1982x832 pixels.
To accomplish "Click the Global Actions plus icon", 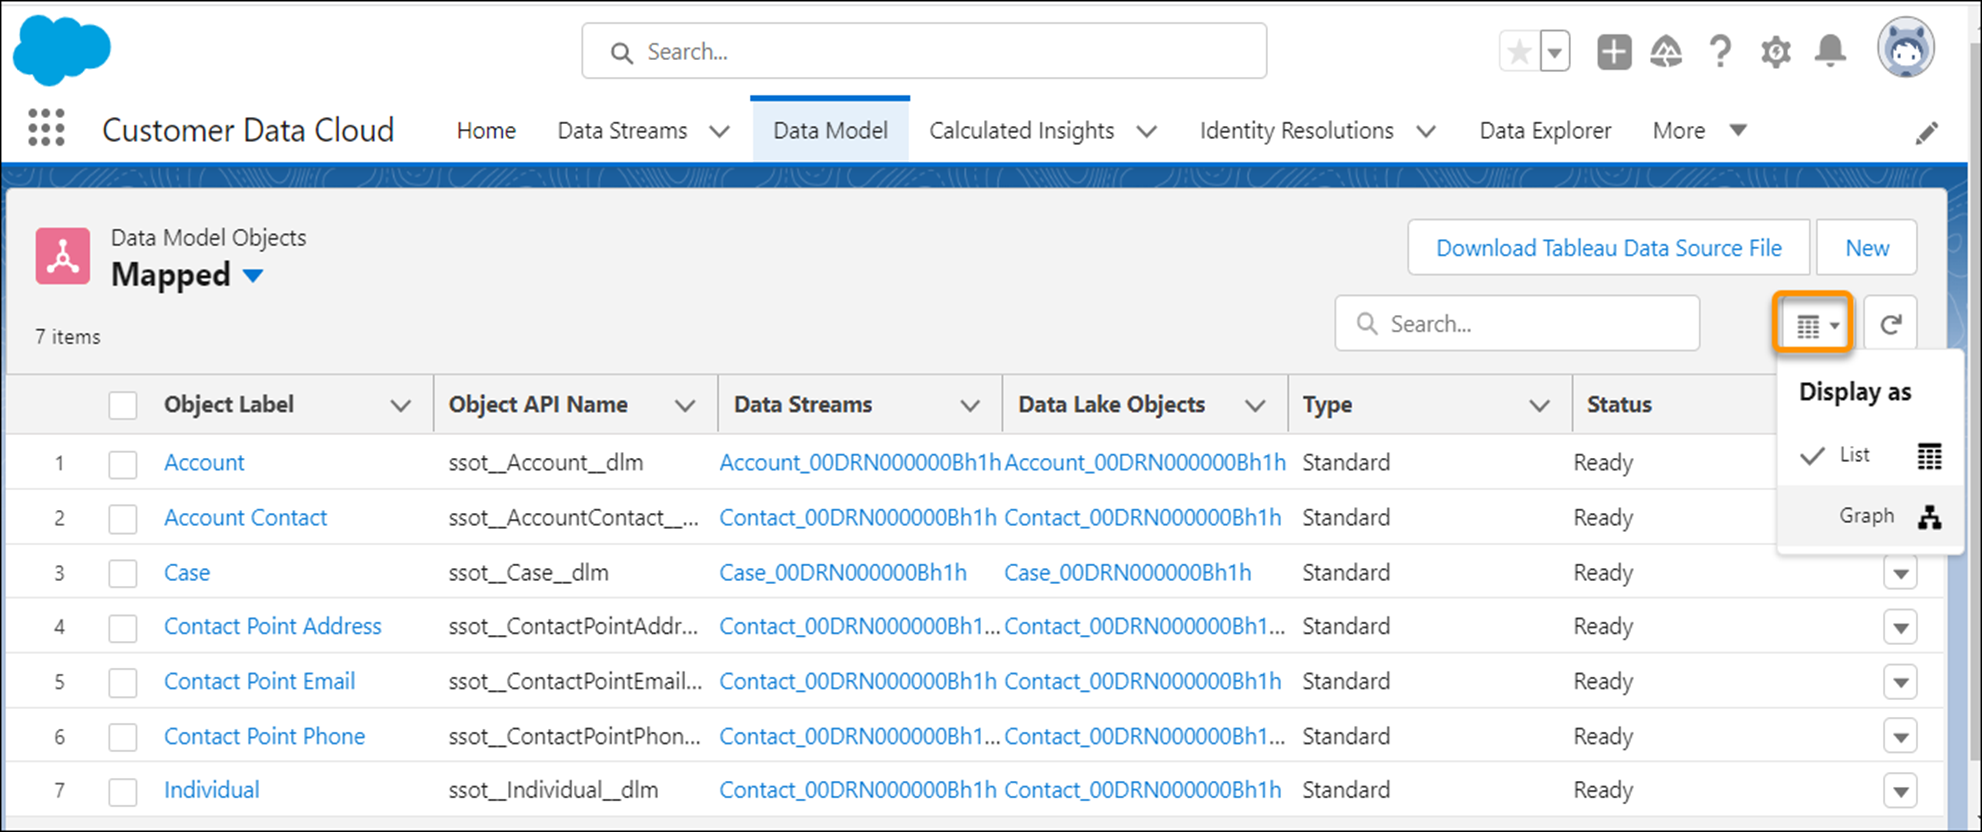I will click(1614, 52).
